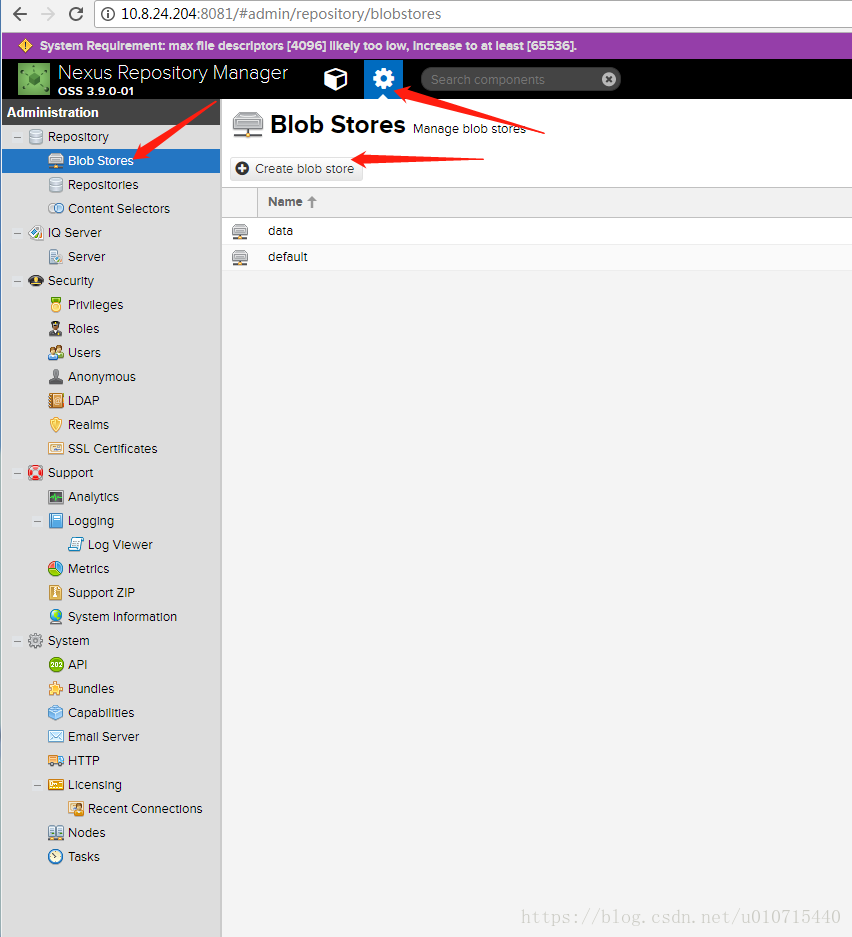
Task: Click the IQ Server icon
Action: pos(36,232)
